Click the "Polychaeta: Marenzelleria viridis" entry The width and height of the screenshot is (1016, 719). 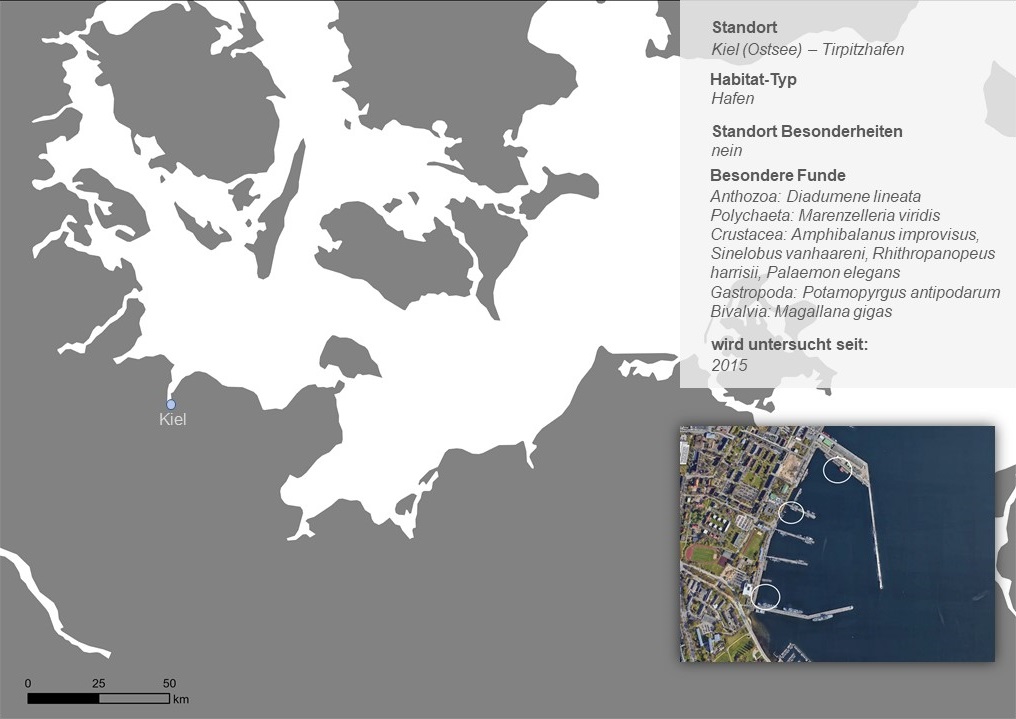point(825,215)
